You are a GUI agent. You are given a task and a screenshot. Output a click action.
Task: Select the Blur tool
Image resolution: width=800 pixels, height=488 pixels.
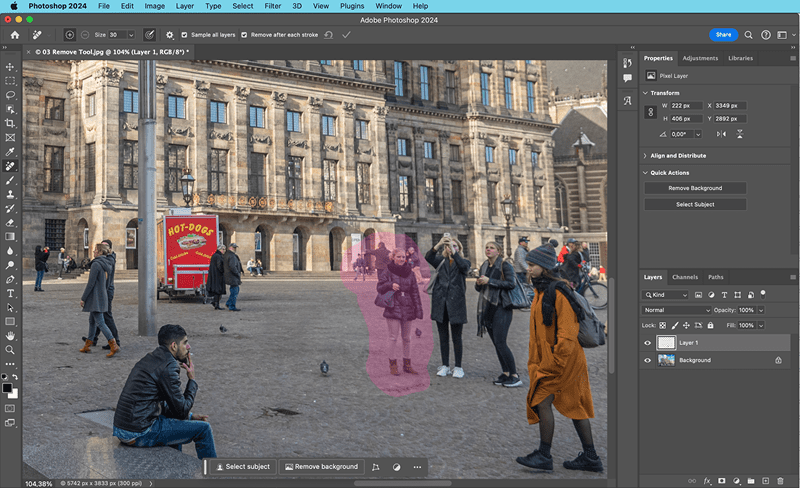tap(10, 251)
